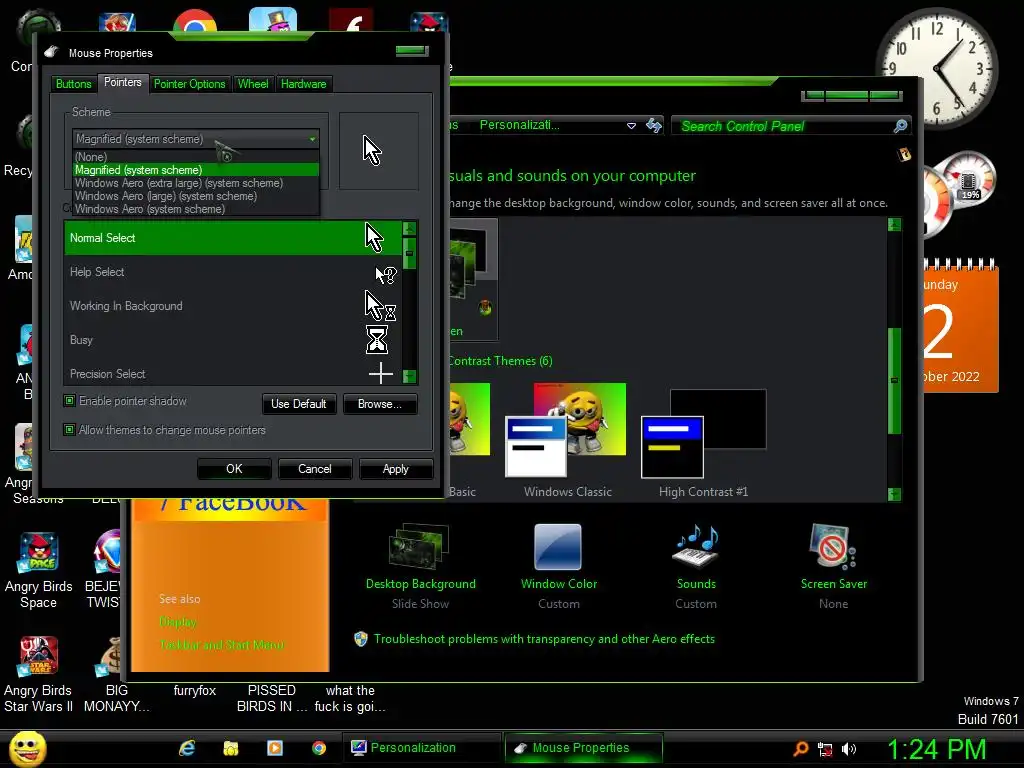Open the Start menu smiley button
1024x768 pixels.
point(27,748)
